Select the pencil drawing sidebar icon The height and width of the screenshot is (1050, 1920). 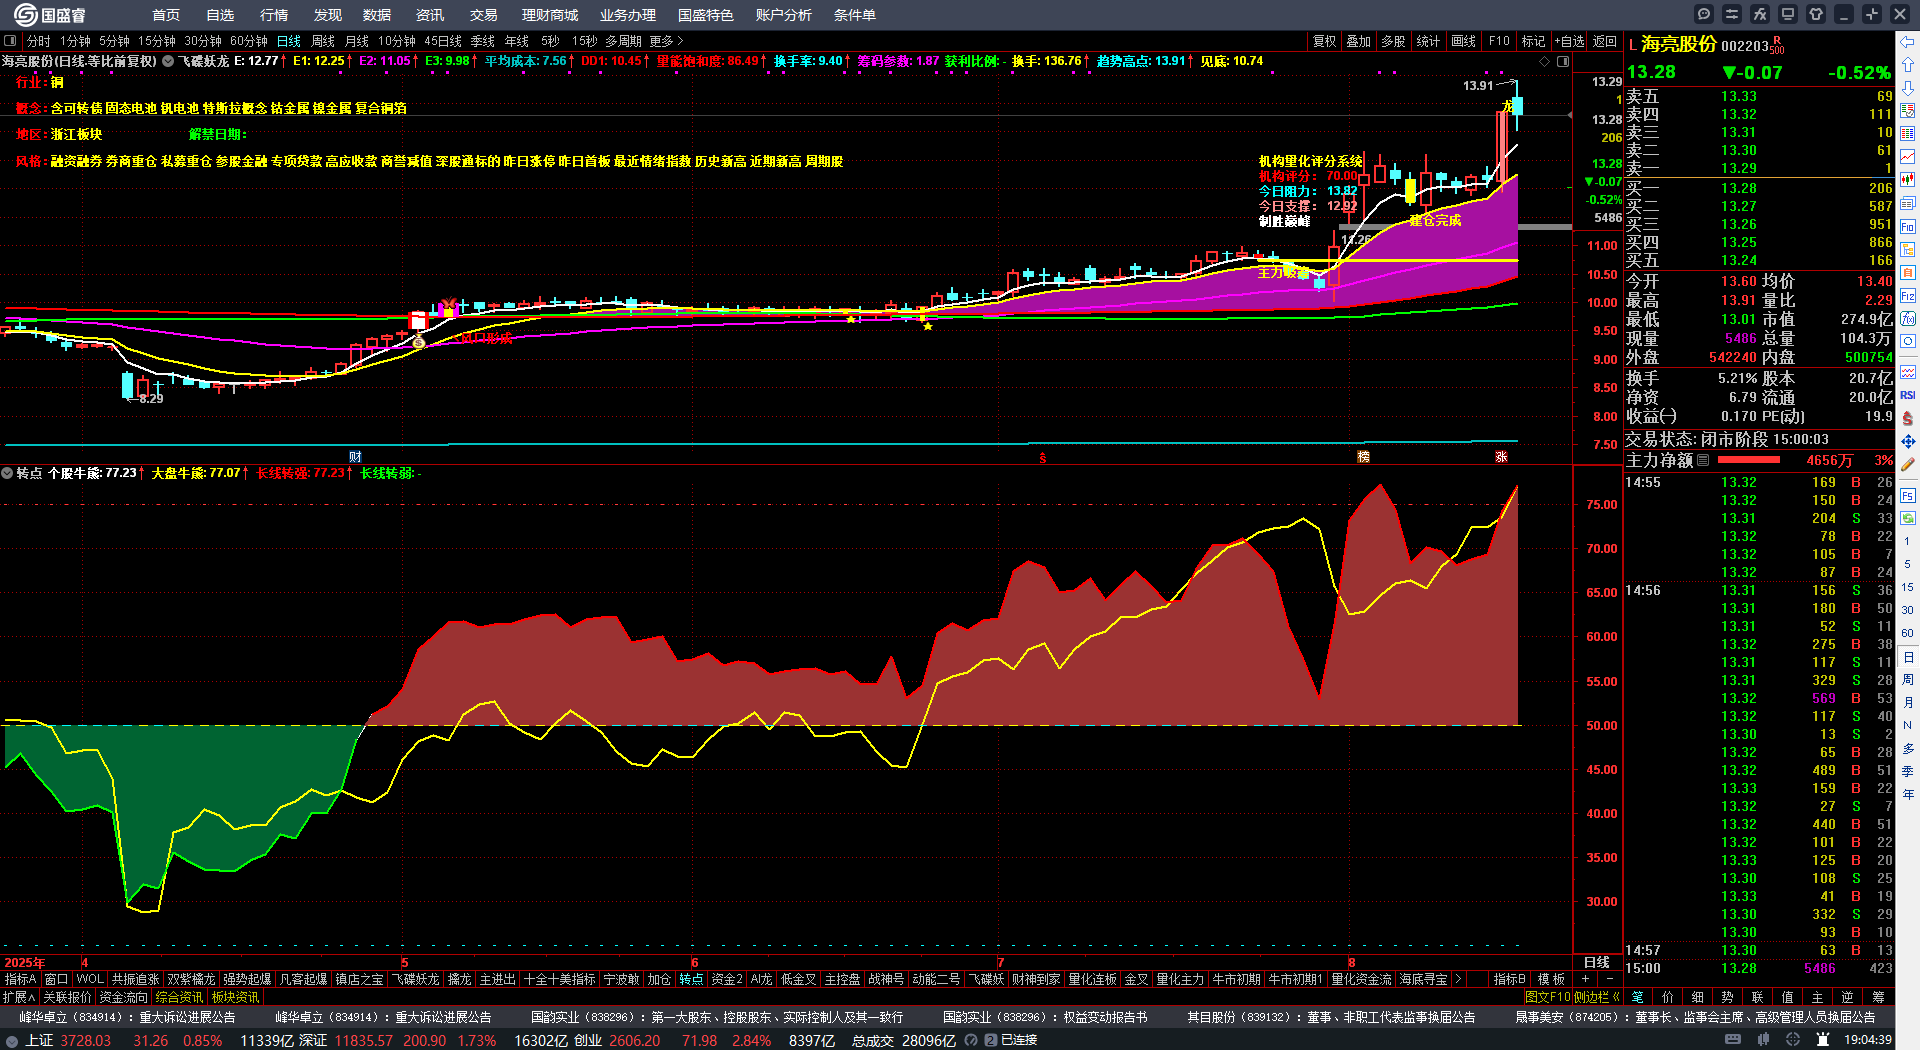[1908, 465]
